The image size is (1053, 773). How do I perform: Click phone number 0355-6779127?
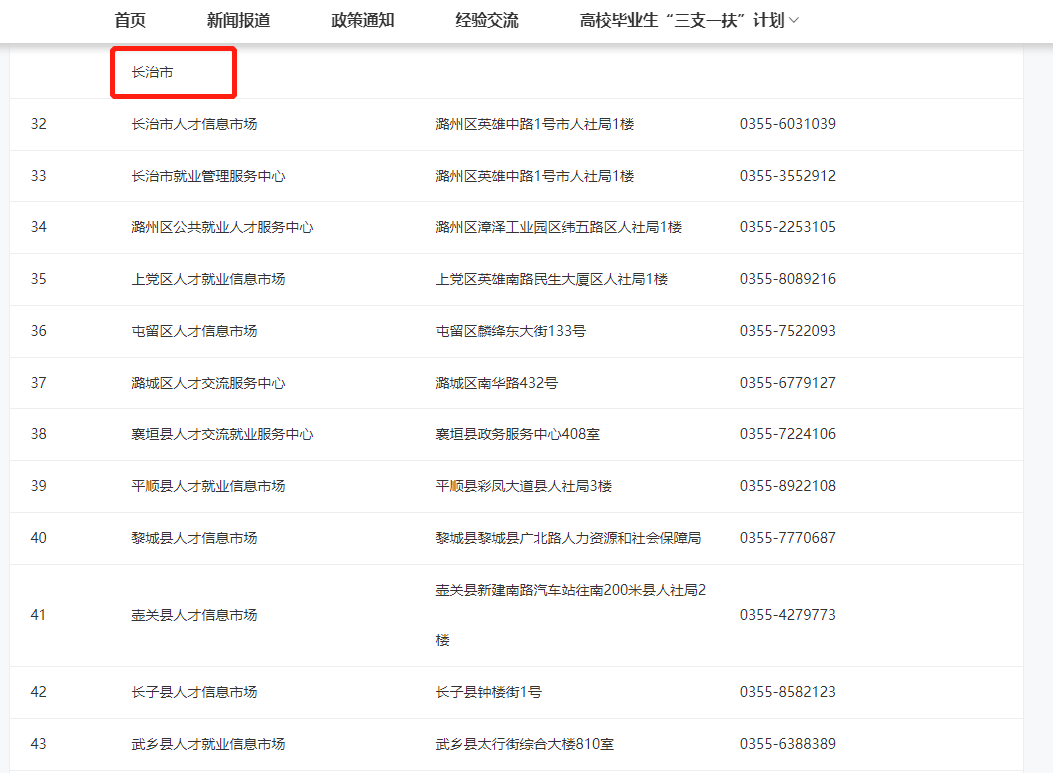point(788,383)
